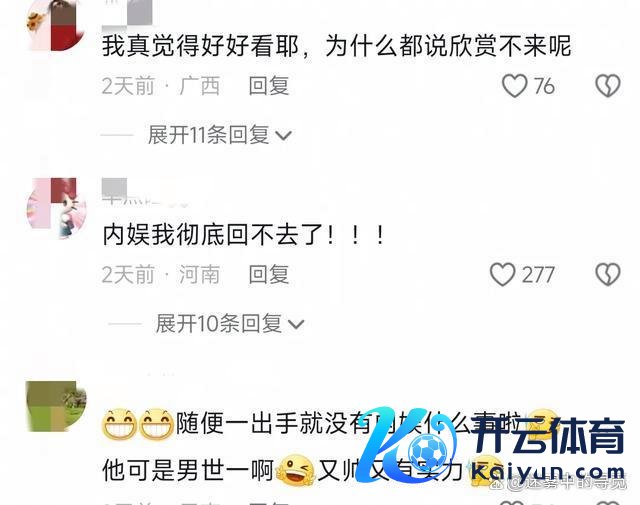Open the third commenter's green avatar
This screenshot has height=505, width=640.
pos(56,406)
